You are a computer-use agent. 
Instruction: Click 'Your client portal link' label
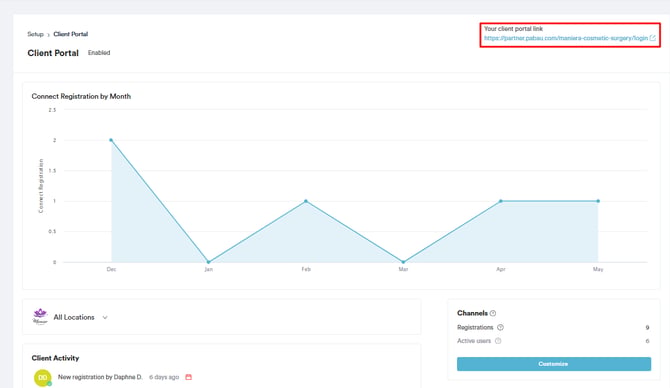(513, 29)
